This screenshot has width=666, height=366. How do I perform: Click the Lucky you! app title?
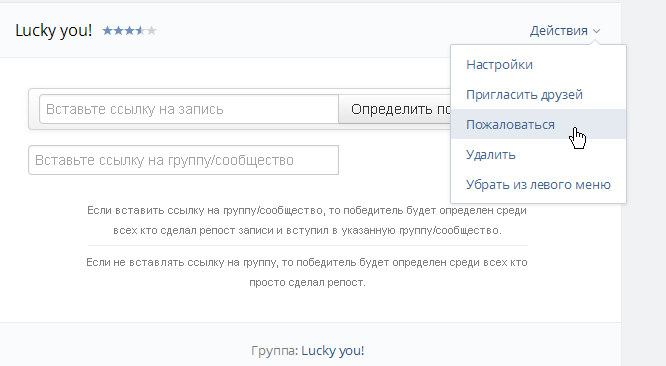(x=54, y=31)
